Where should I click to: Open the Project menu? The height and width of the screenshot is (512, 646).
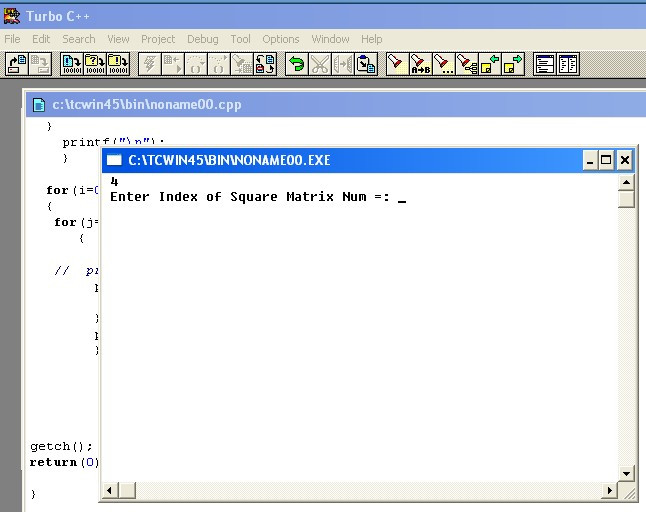click(158, 39)
